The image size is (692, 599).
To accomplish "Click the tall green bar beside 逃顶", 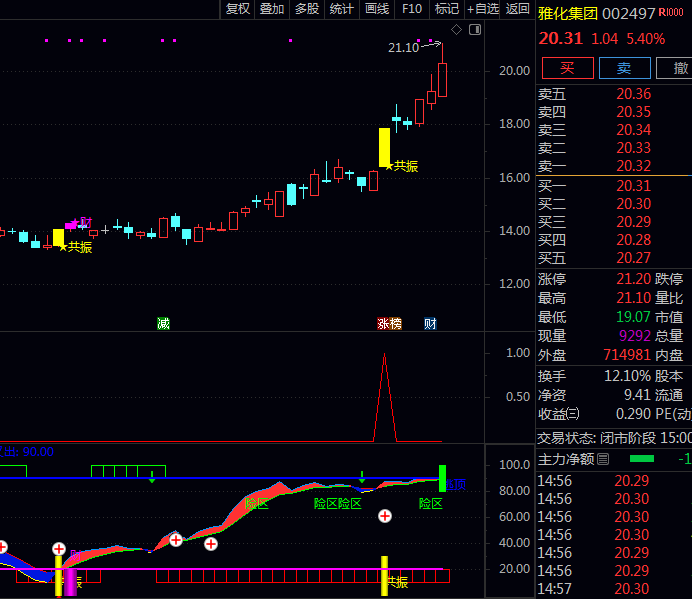I will tap(442, 478).
